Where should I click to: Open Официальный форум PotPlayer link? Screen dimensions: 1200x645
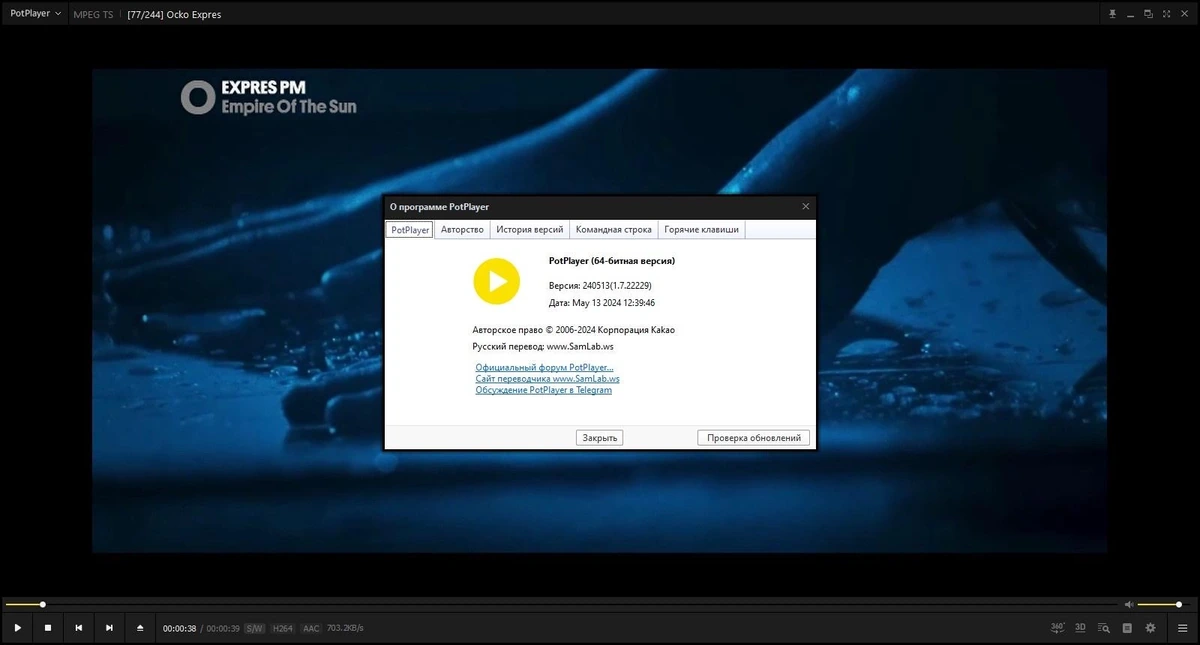tap(545, 368)
